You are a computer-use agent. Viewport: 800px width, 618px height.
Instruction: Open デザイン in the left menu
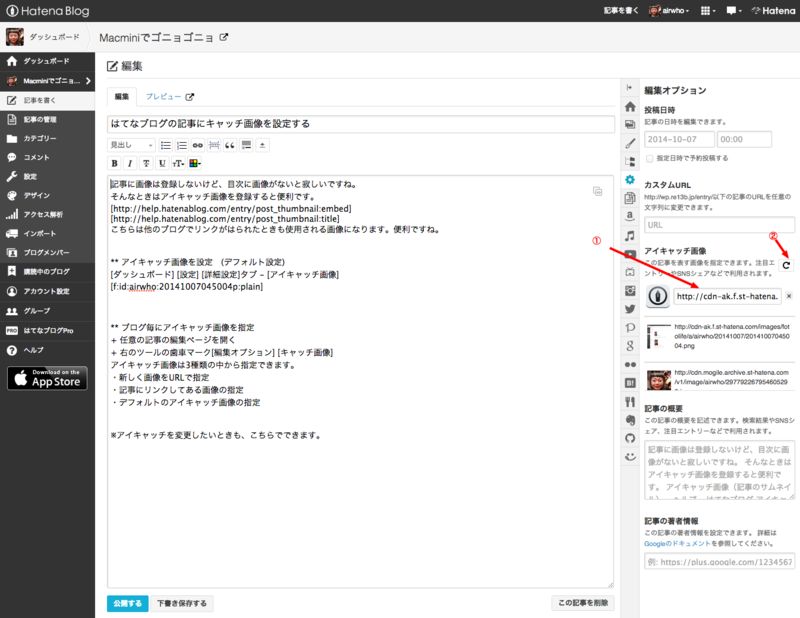47,195
